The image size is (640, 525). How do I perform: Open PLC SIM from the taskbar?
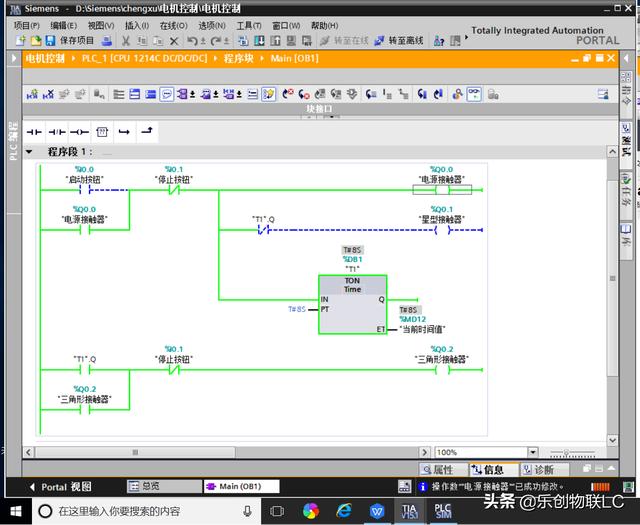(x=442, y=511)
